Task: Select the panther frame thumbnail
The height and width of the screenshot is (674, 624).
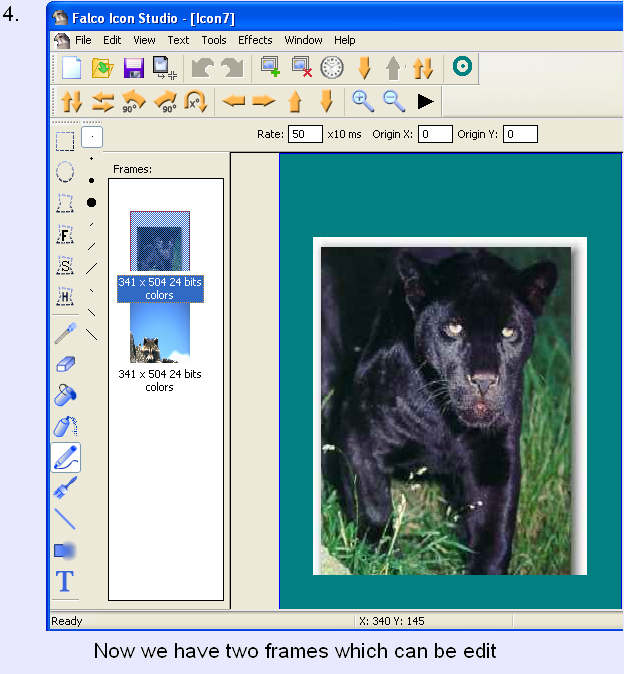Action: point(160,241)
